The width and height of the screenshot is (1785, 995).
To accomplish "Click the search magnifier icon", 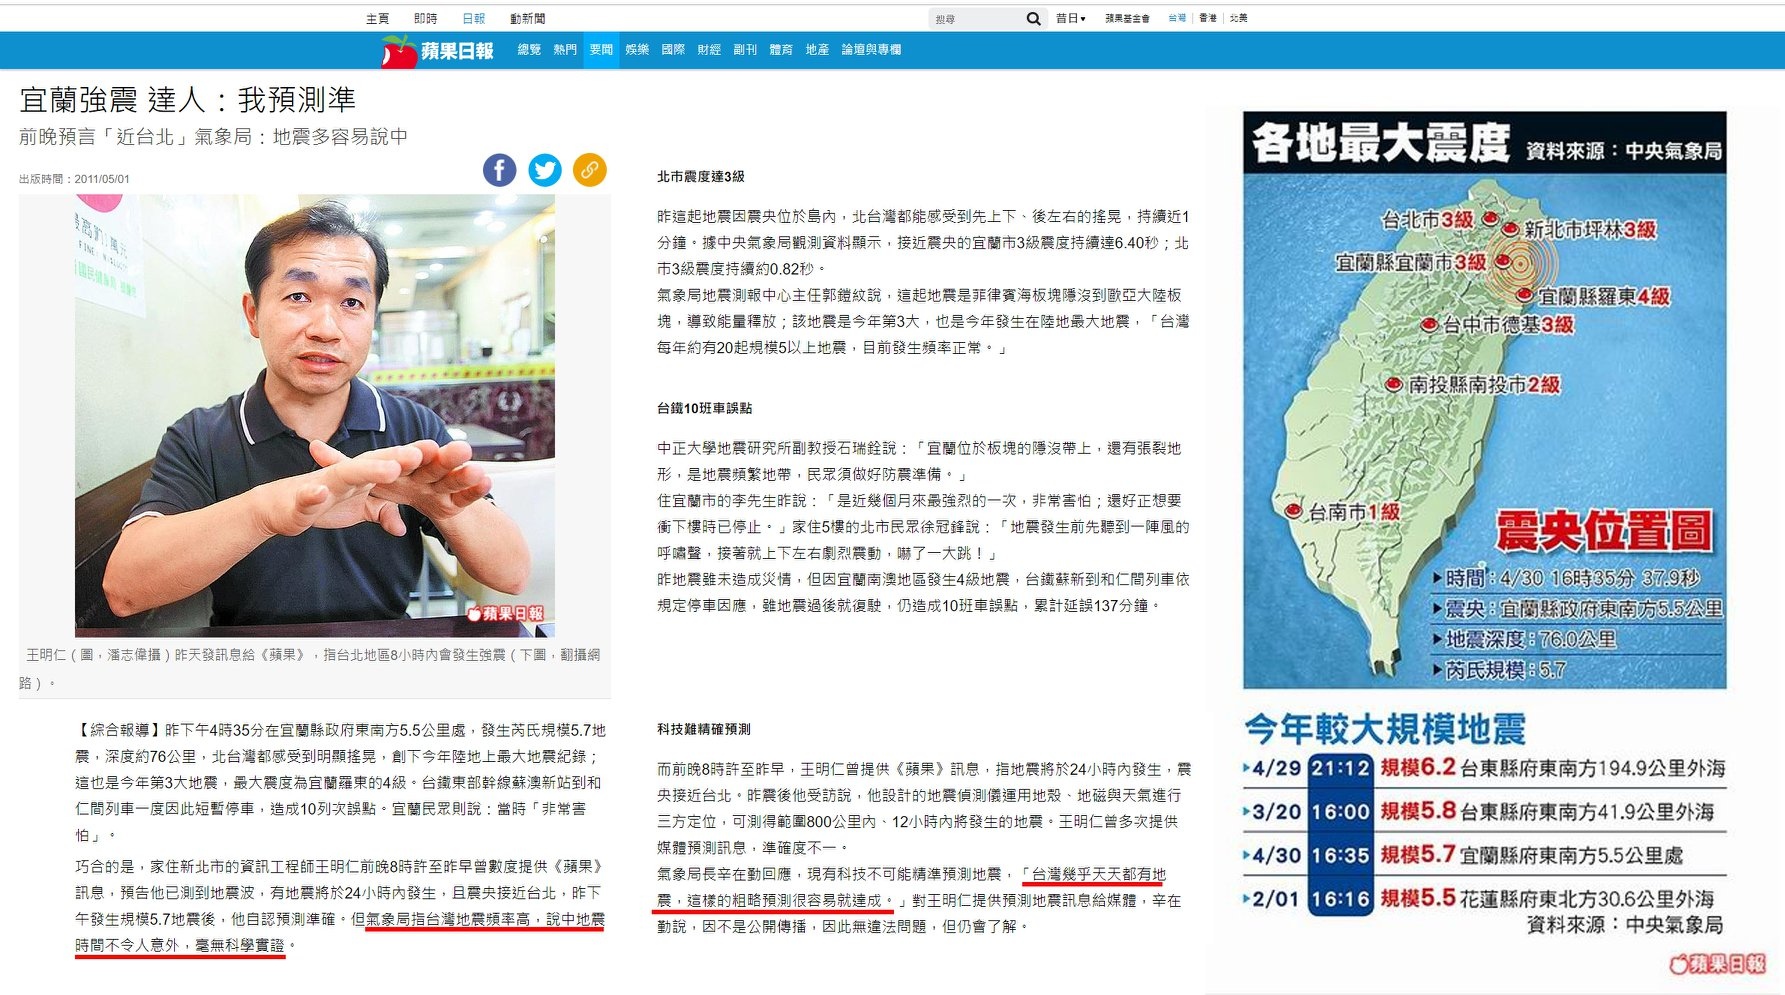I will 1033,19.
